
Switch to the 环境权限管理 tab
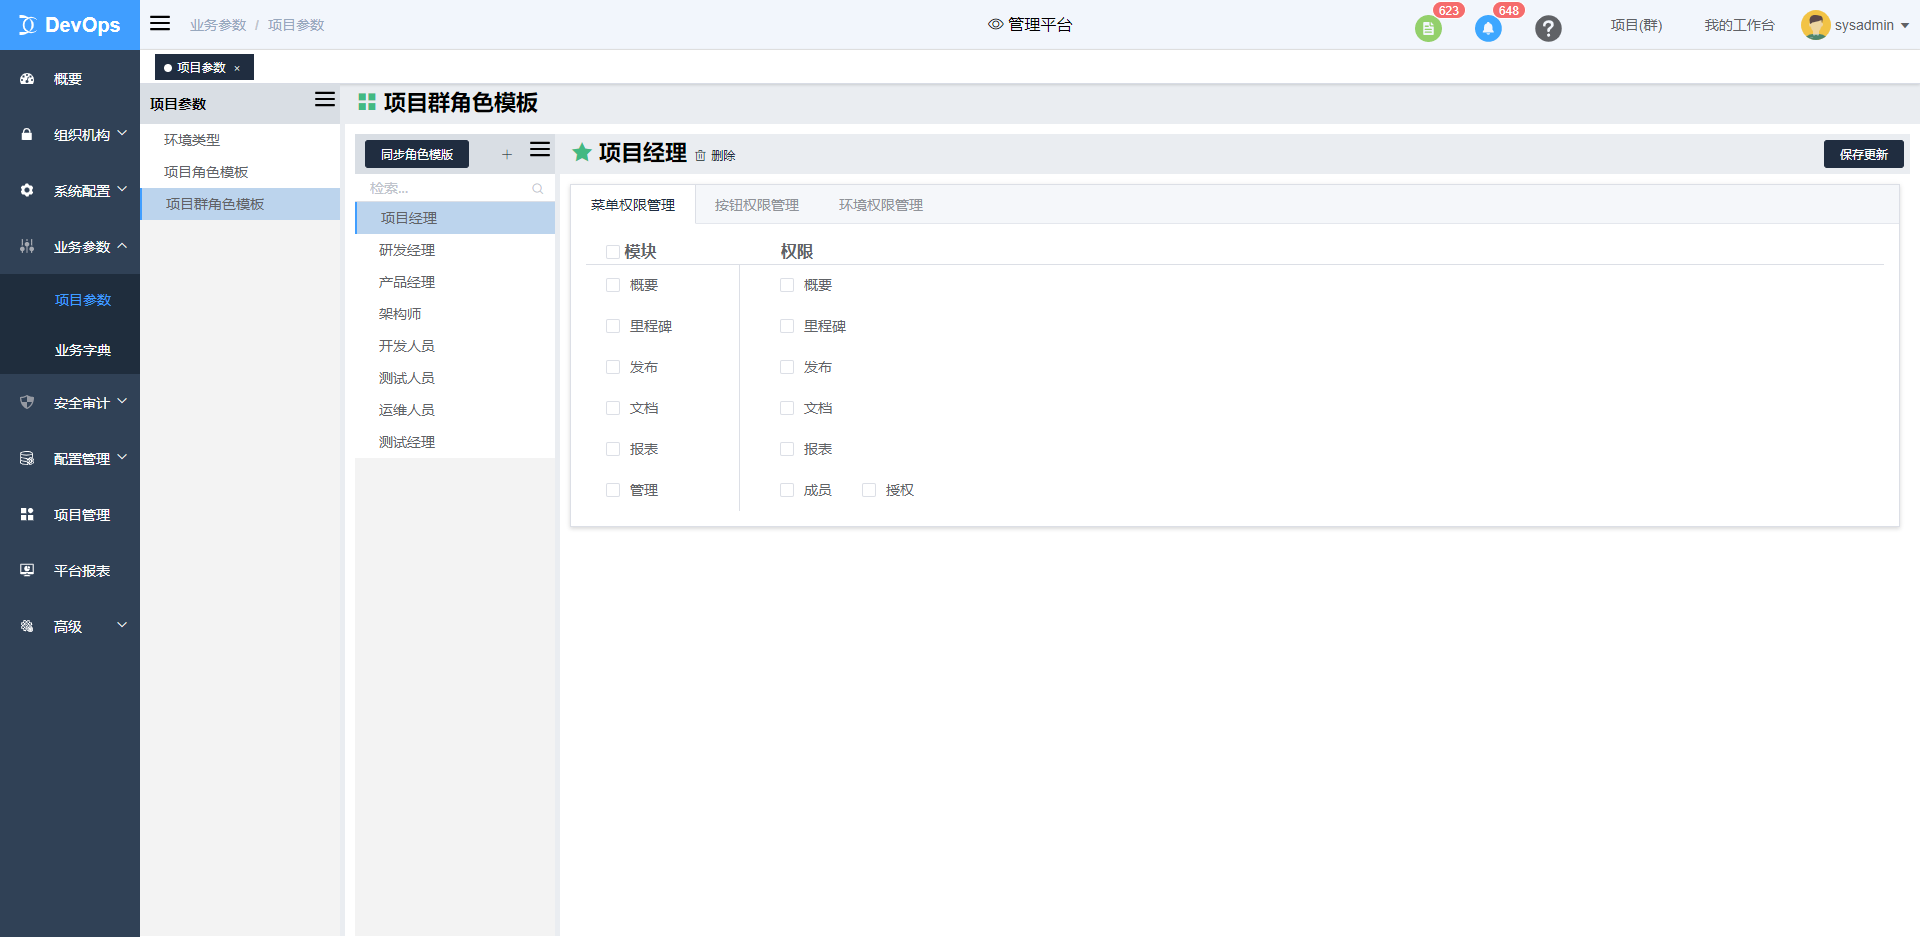[x=881, y=205]
